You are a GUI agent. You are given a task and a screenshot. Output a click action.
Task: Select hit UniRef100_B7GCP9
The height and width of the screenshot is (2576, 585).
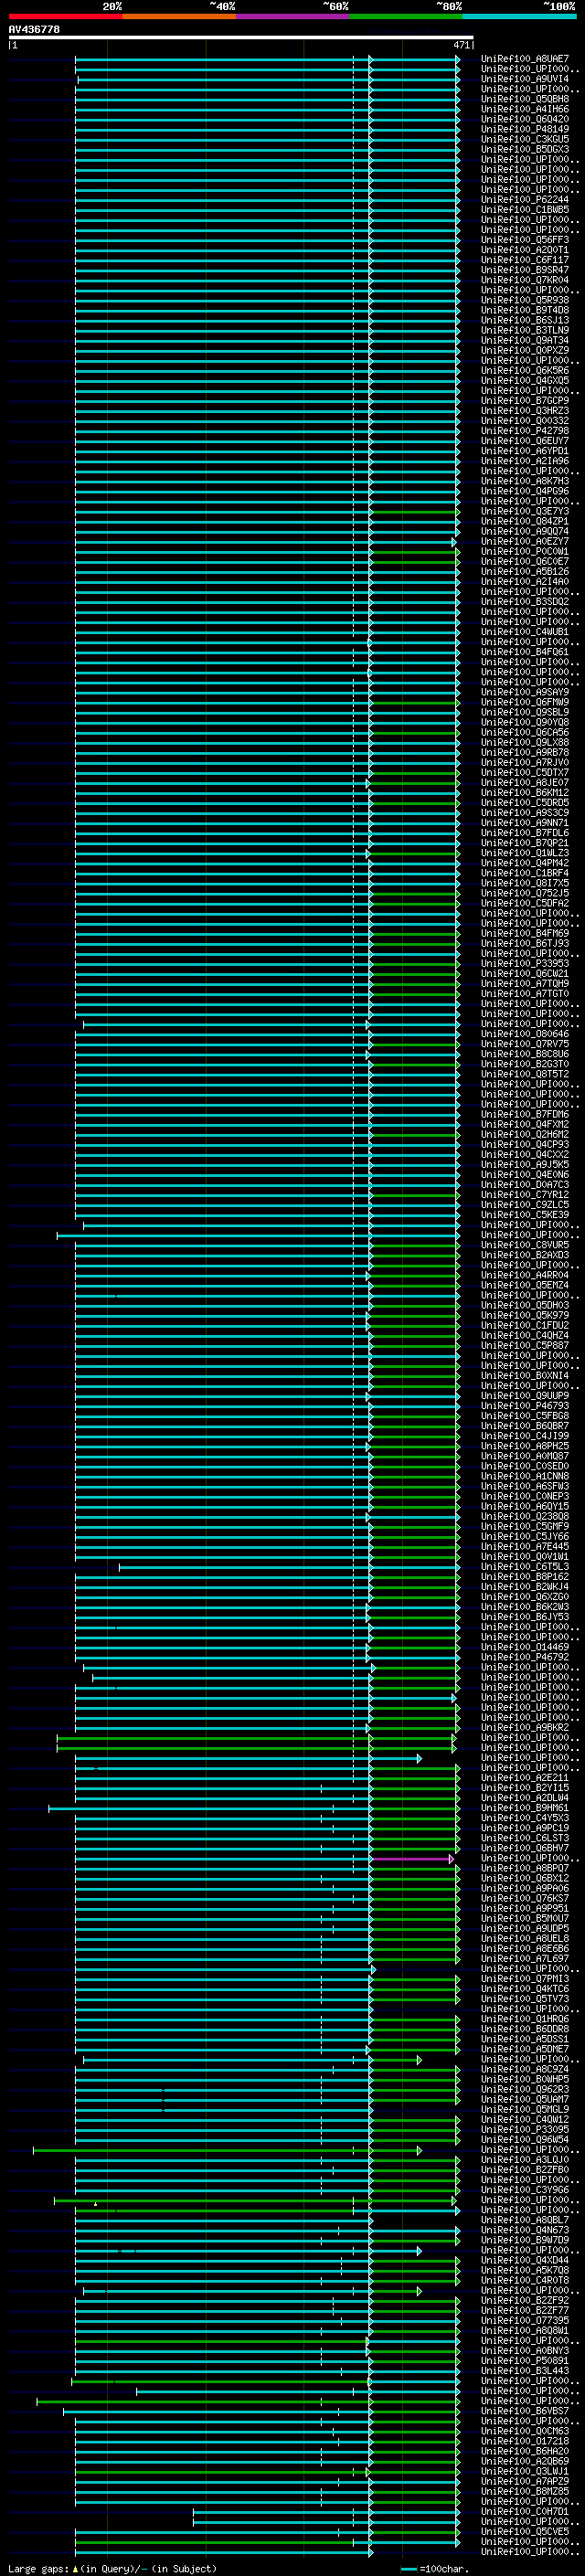point(525,401)
